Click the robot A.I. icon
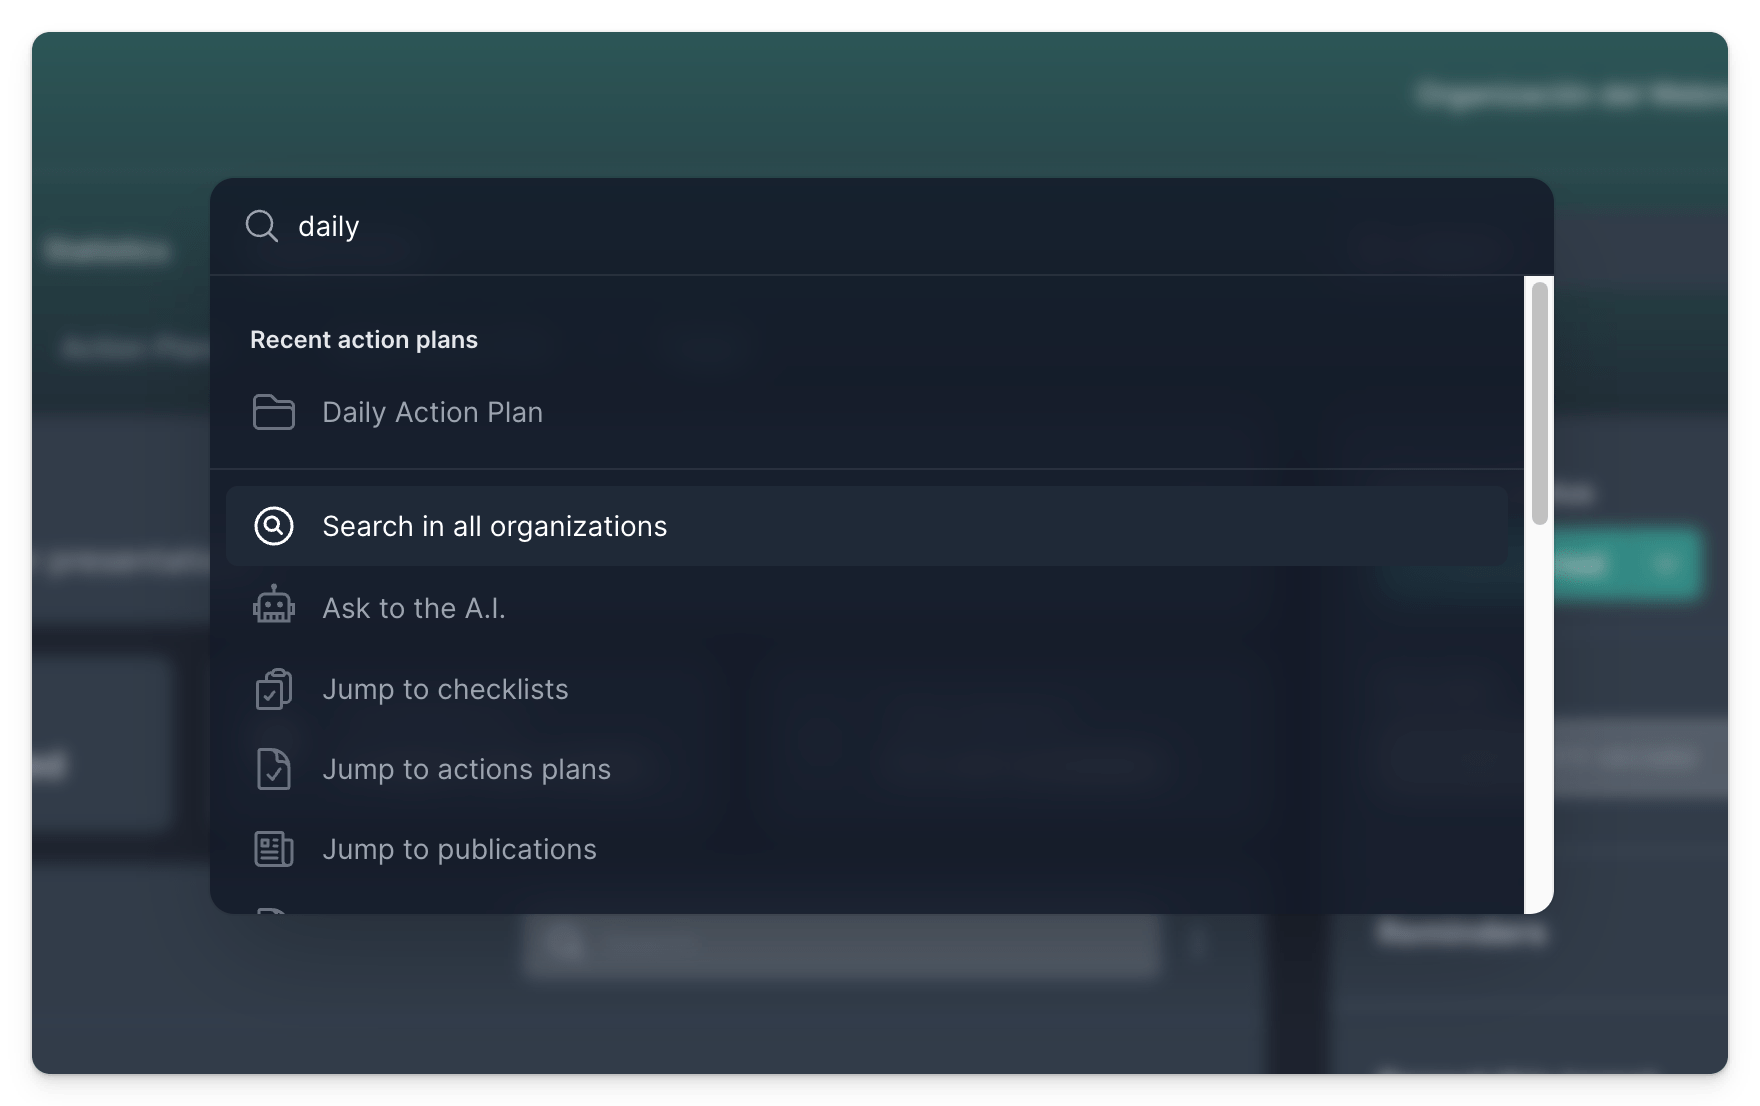 point(273,607)
